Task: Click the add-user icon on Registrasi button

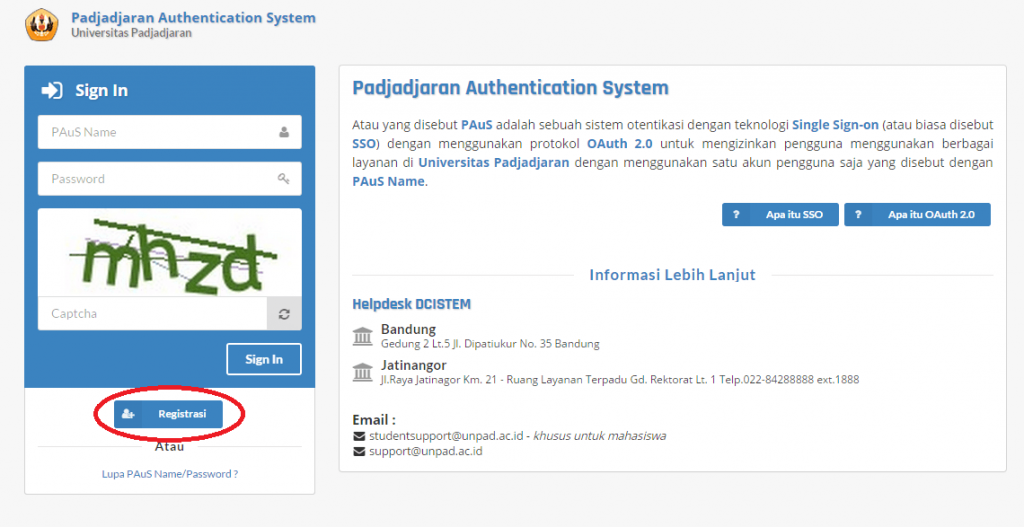Action: 128,414
